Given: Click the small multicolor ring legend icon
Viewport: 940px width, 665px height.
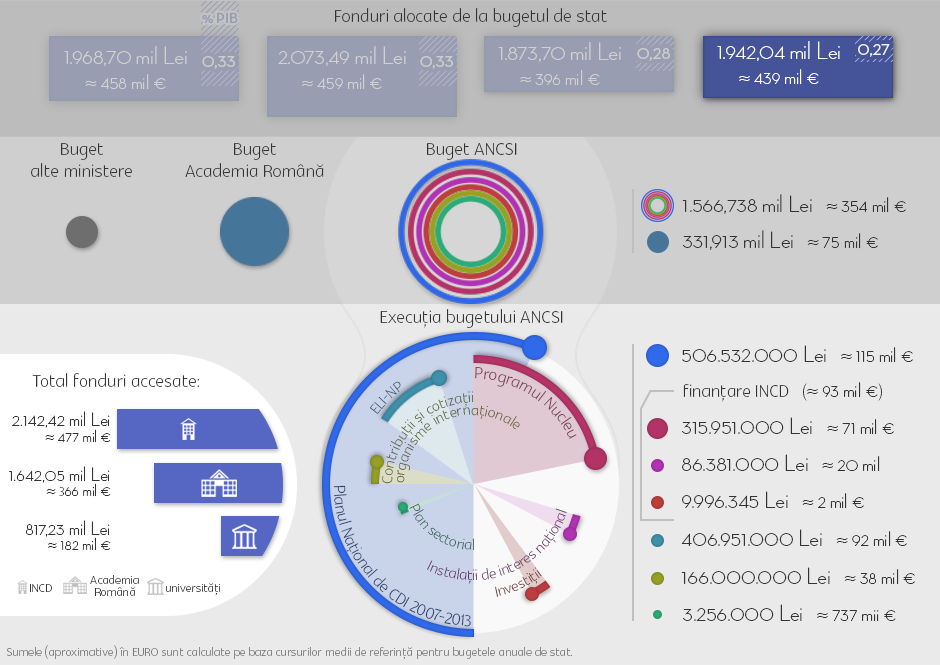Looking at the screenshot, I should (657, 206).
